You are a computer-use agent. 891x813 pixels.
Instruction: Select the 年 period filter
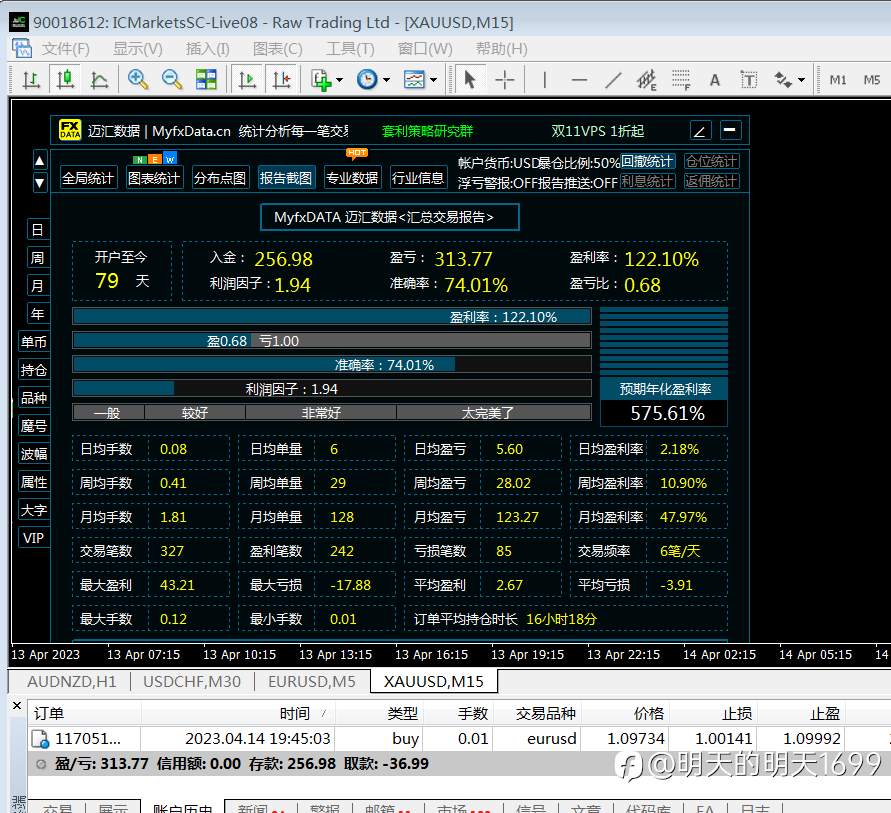[38, 314]
